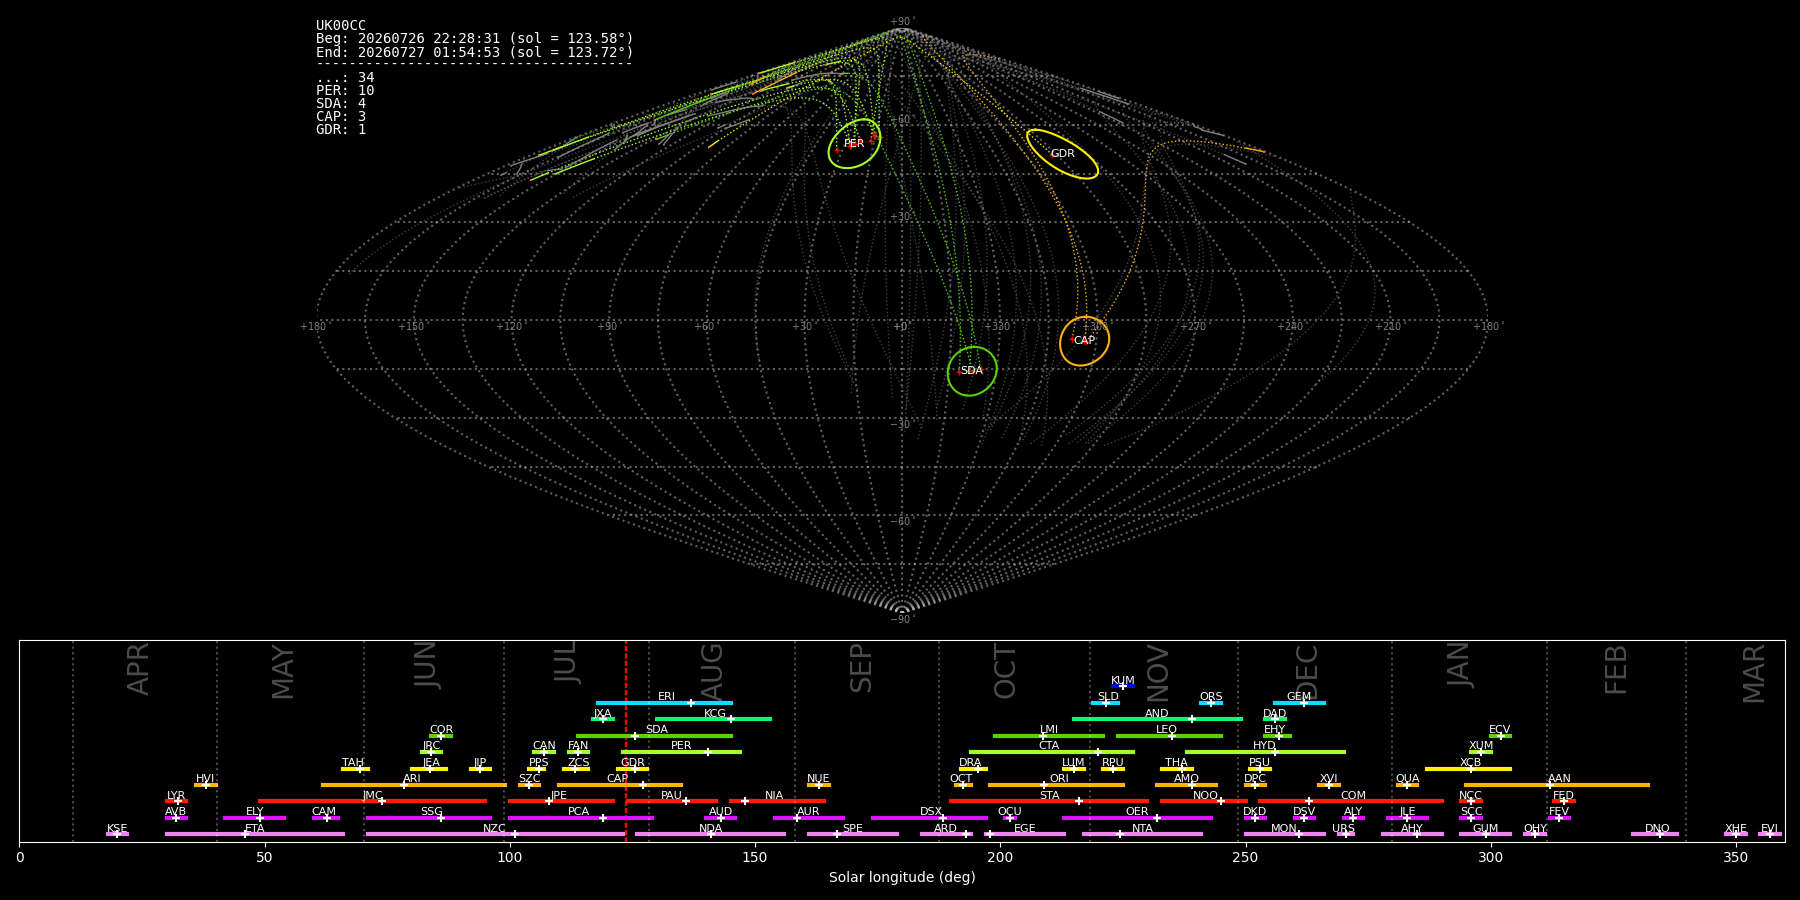Select the SDA green radiant circle

(972, 371)
